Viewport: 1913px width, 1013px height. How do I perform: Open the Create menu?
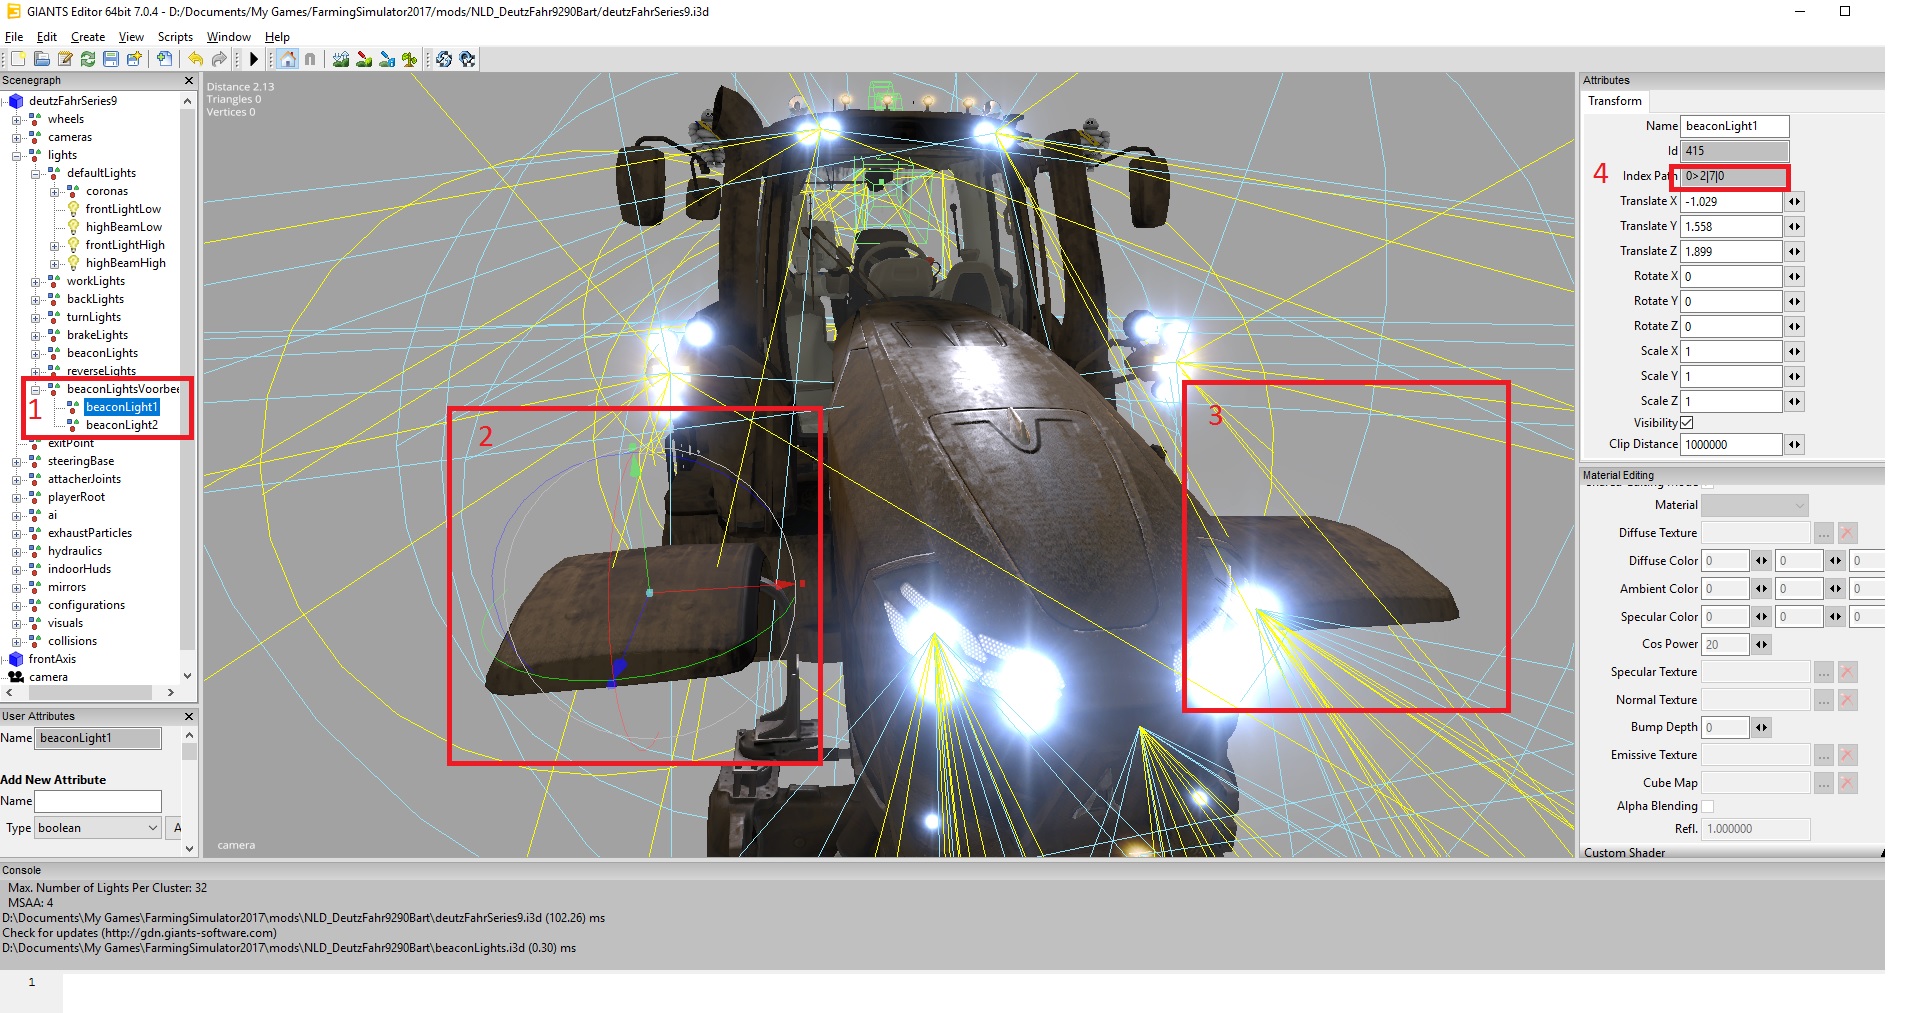(x=88, y=37)
